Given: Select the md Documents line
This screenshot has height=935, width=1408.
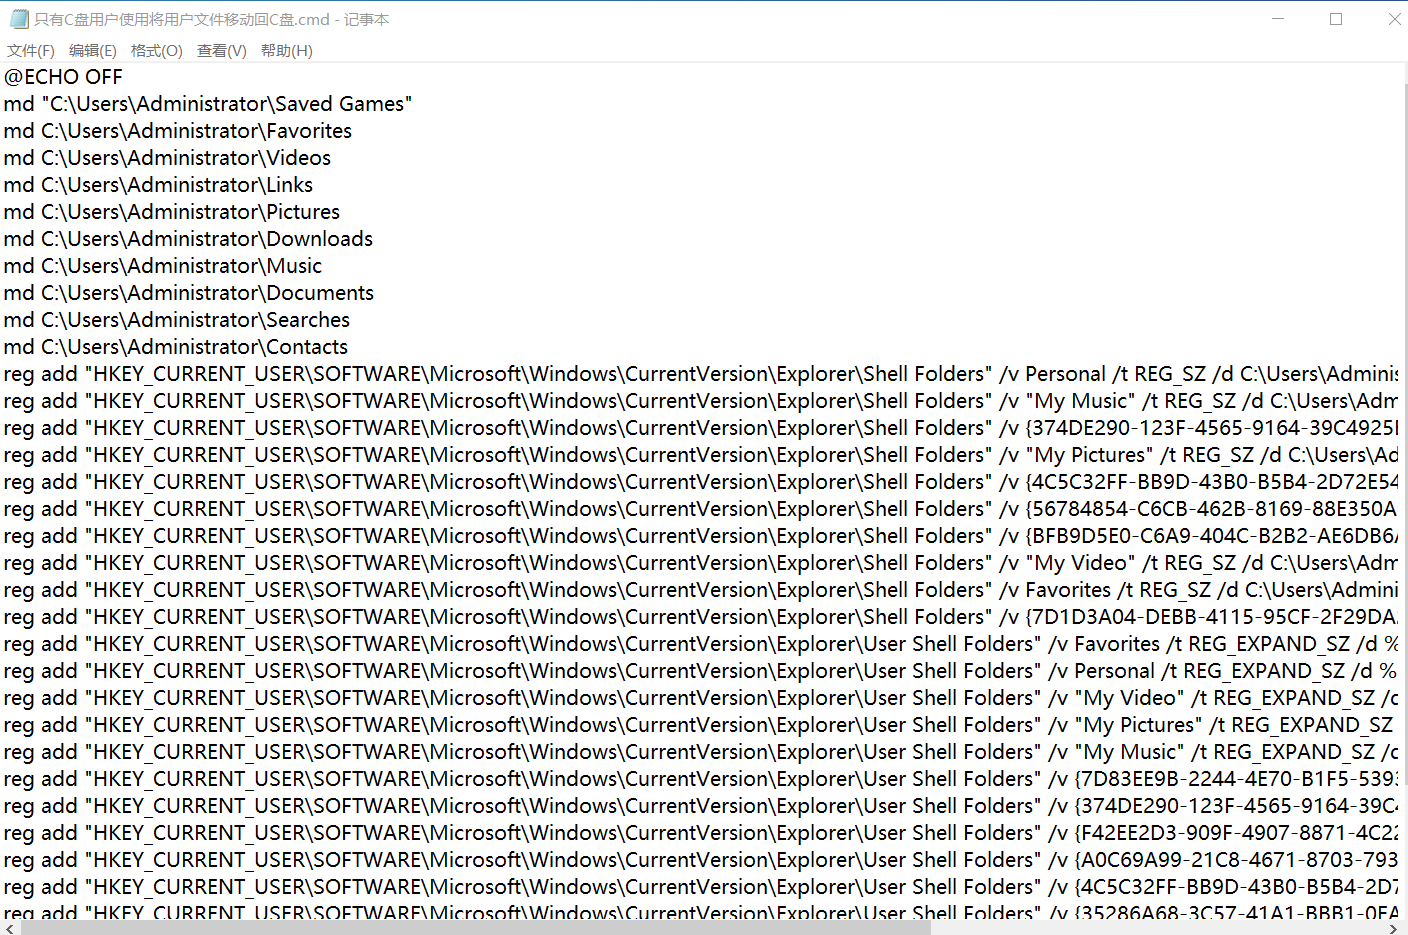Looking at the screenshot, I should [x=189, y=293].
